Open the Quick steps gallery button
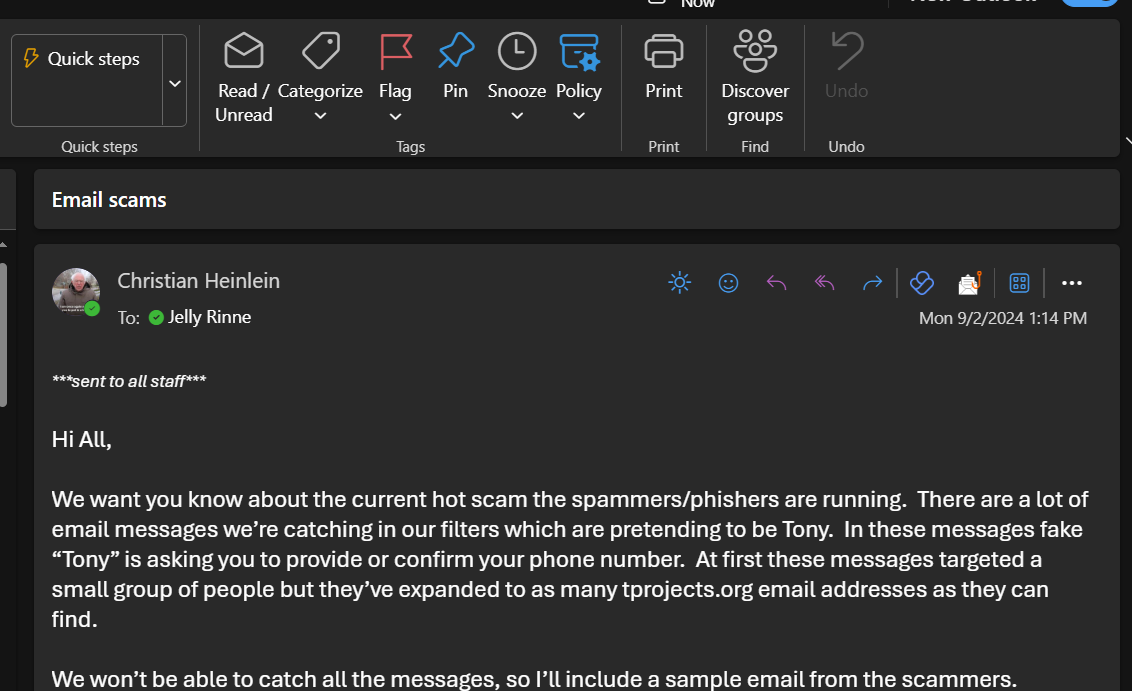The width and height of the screenshot is (1132, 691). point(87,80)
